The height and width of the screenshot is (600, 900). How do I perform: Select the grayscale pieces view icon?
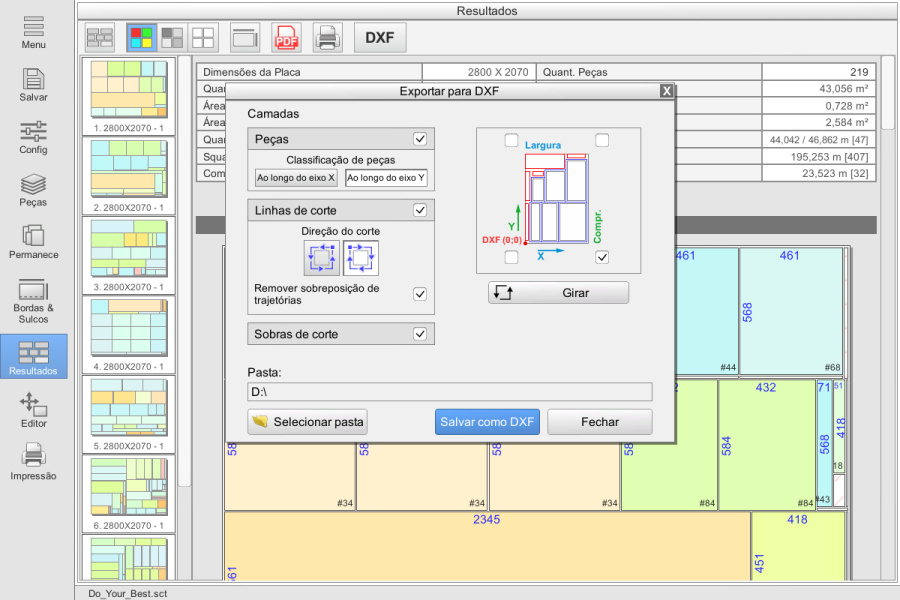point(172,38)
